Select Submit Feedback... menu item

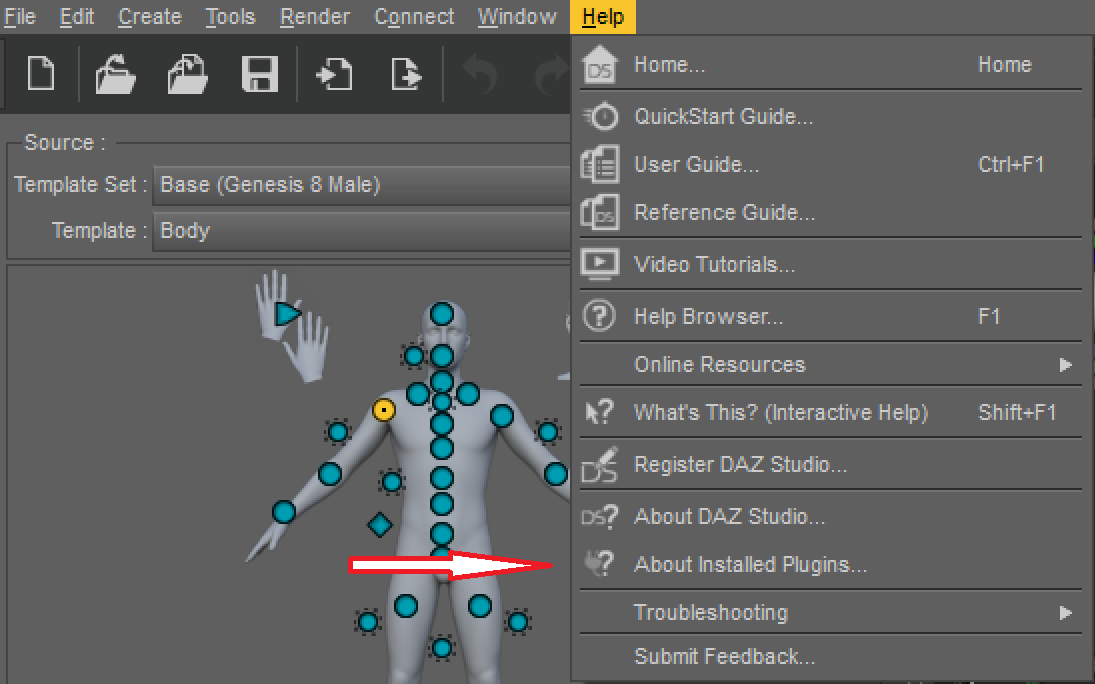(831, 657)
